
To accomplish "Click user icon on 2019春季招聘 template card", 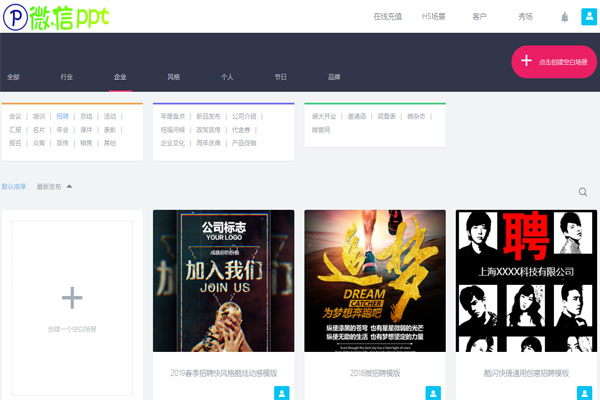I will click(x=282, y=393).
